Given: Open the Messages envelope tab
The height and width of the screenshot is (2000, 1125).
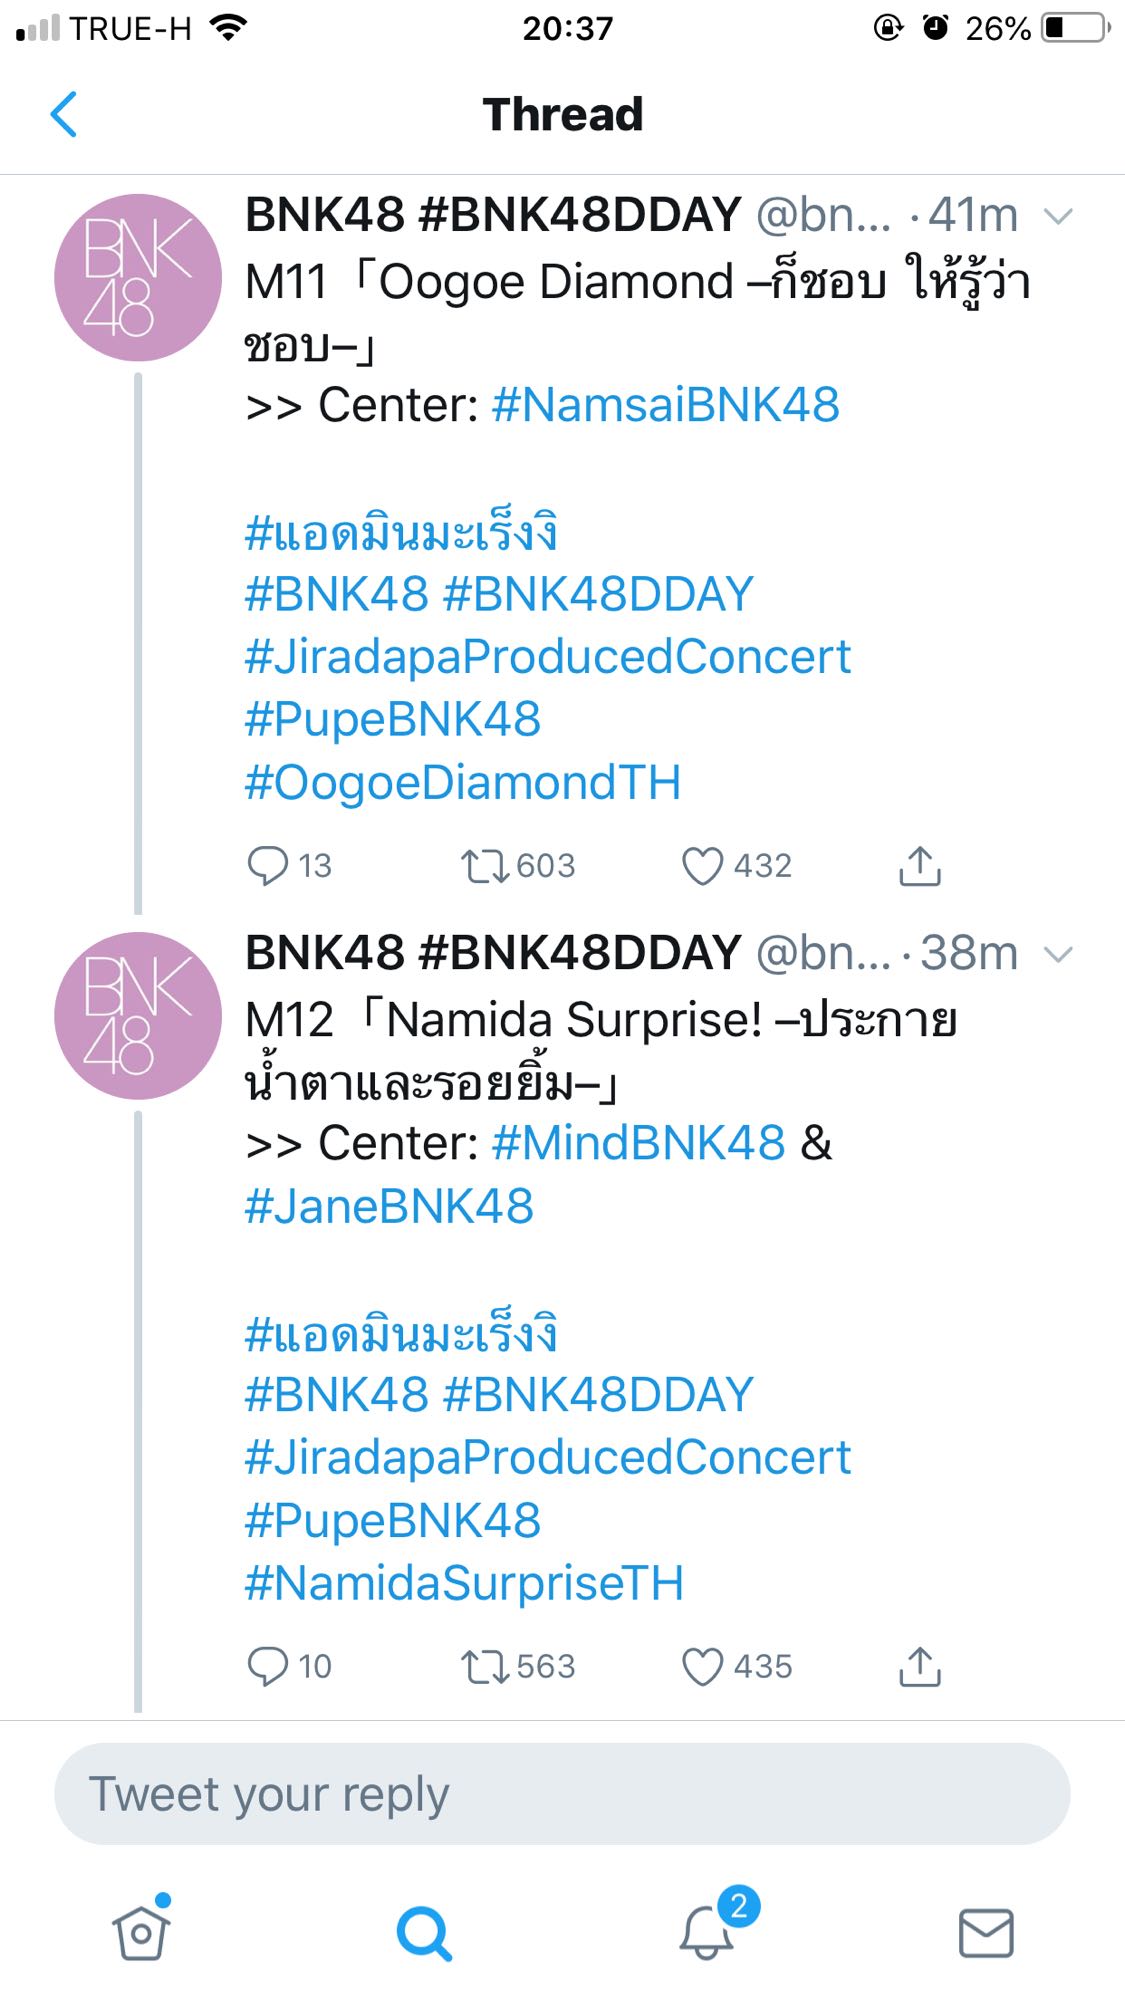Looking at the screenshot, I should click(x=986, y=1932).
